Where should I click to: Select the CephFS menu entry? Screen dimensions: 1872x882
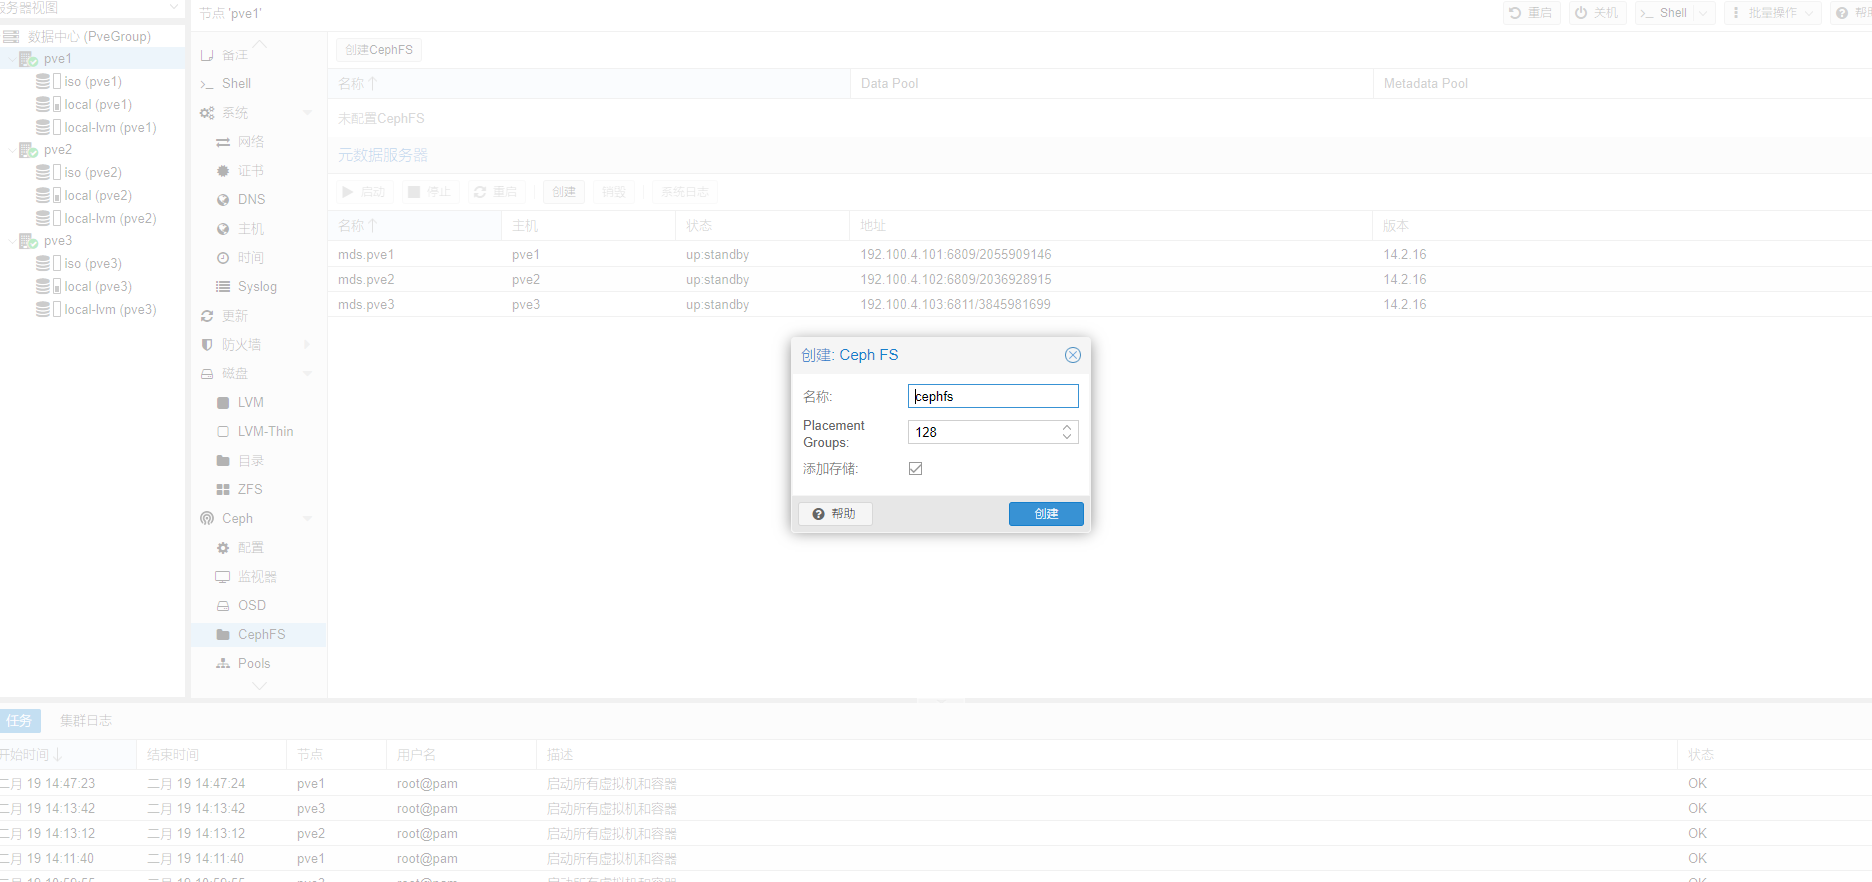[258, 634]
